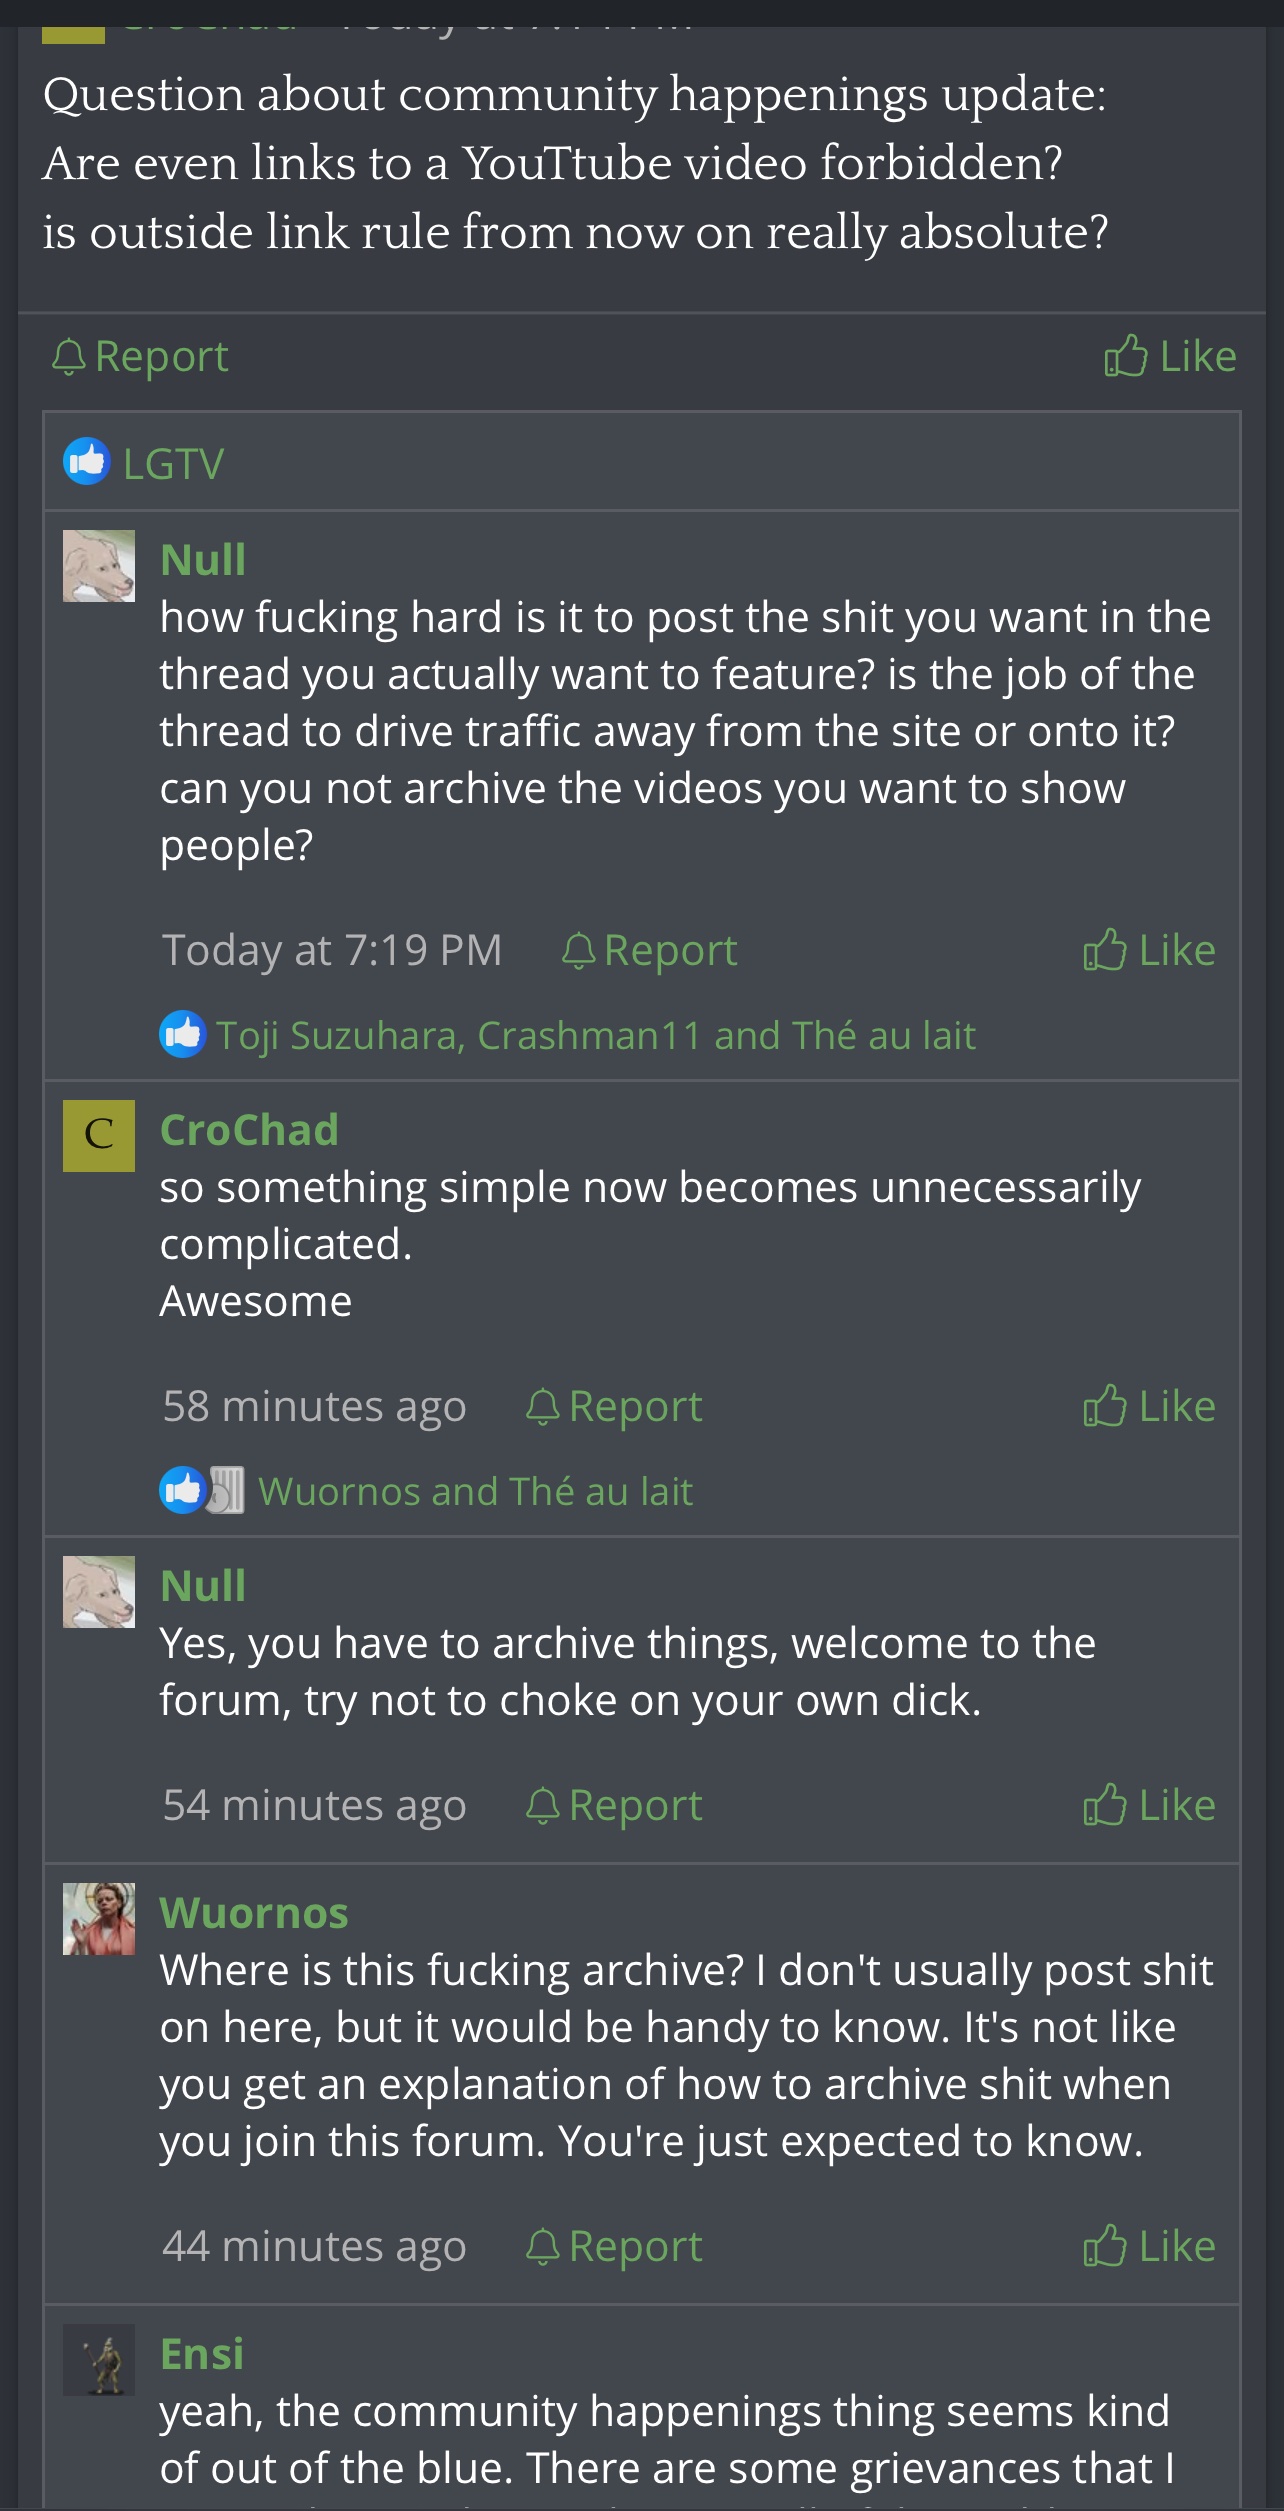Like Null's 7:19 PM comment

pos(1149,950)
